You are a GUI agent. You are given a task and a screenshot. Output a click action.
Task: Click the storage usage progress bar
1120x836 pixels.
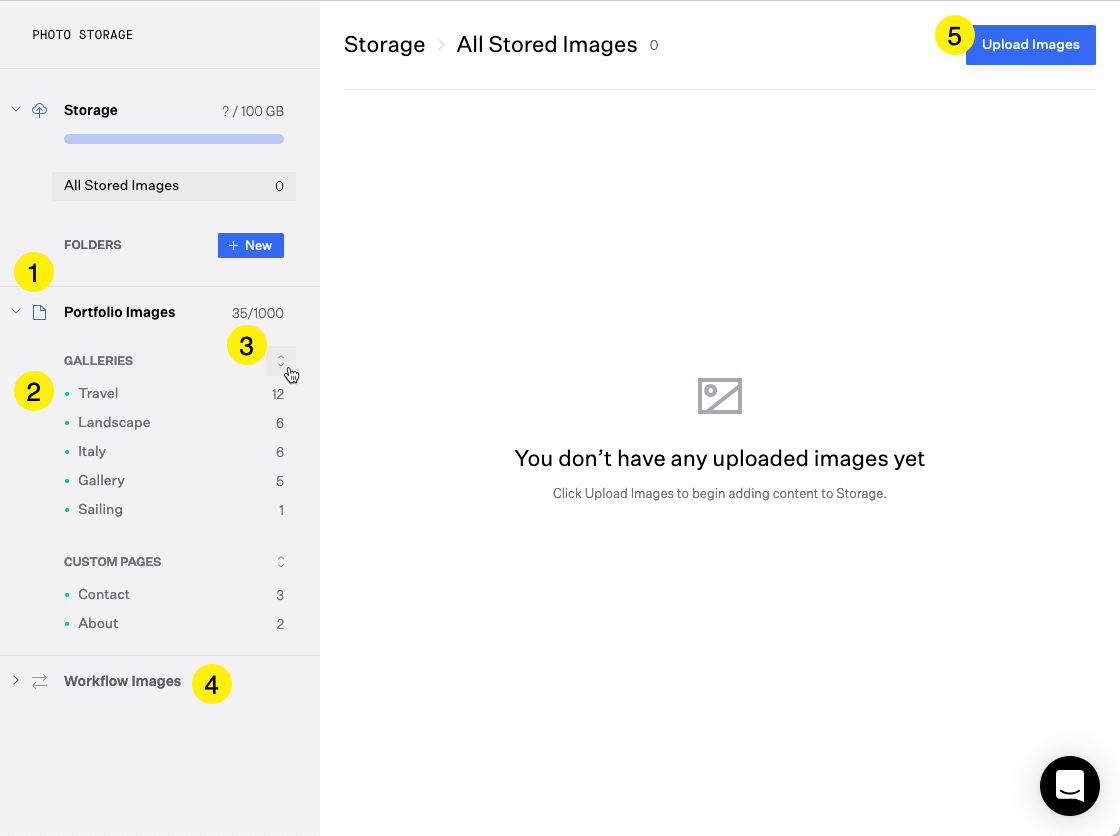click(173, 139)
